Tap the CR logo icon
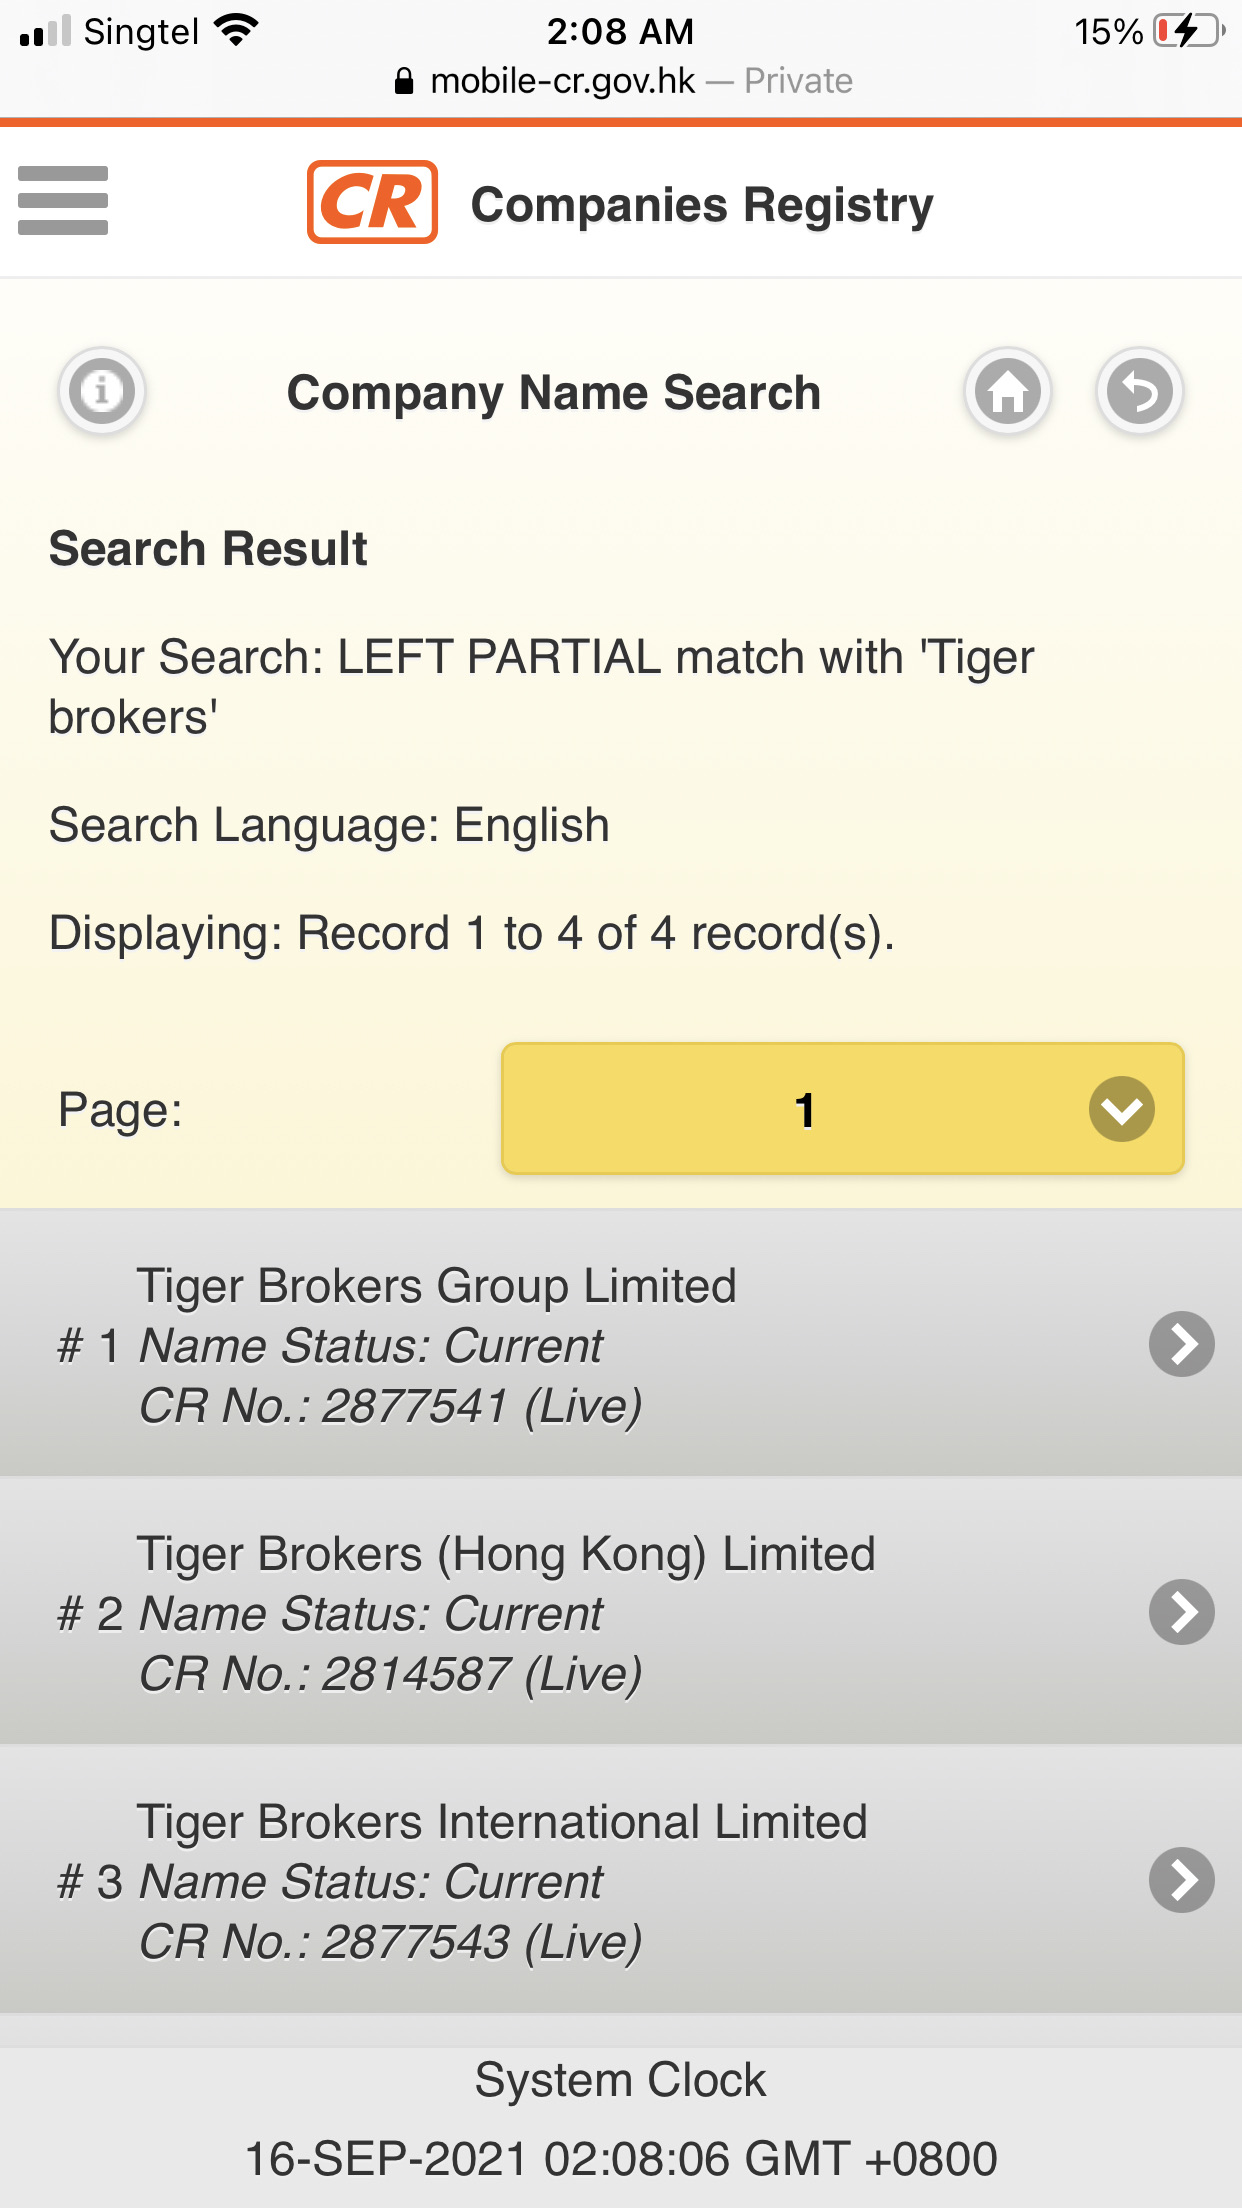1242x2208 pixels. (x=372, y=202)
